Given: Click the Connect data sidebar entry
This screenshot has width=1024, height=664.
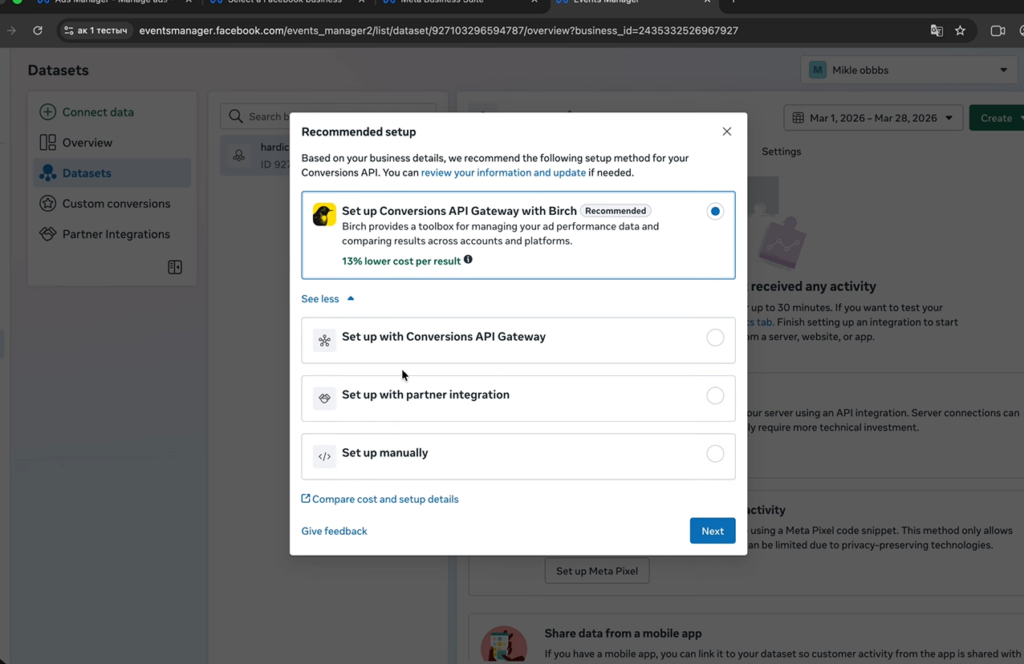Looking at the screenshot, I should tap(112, 112).
